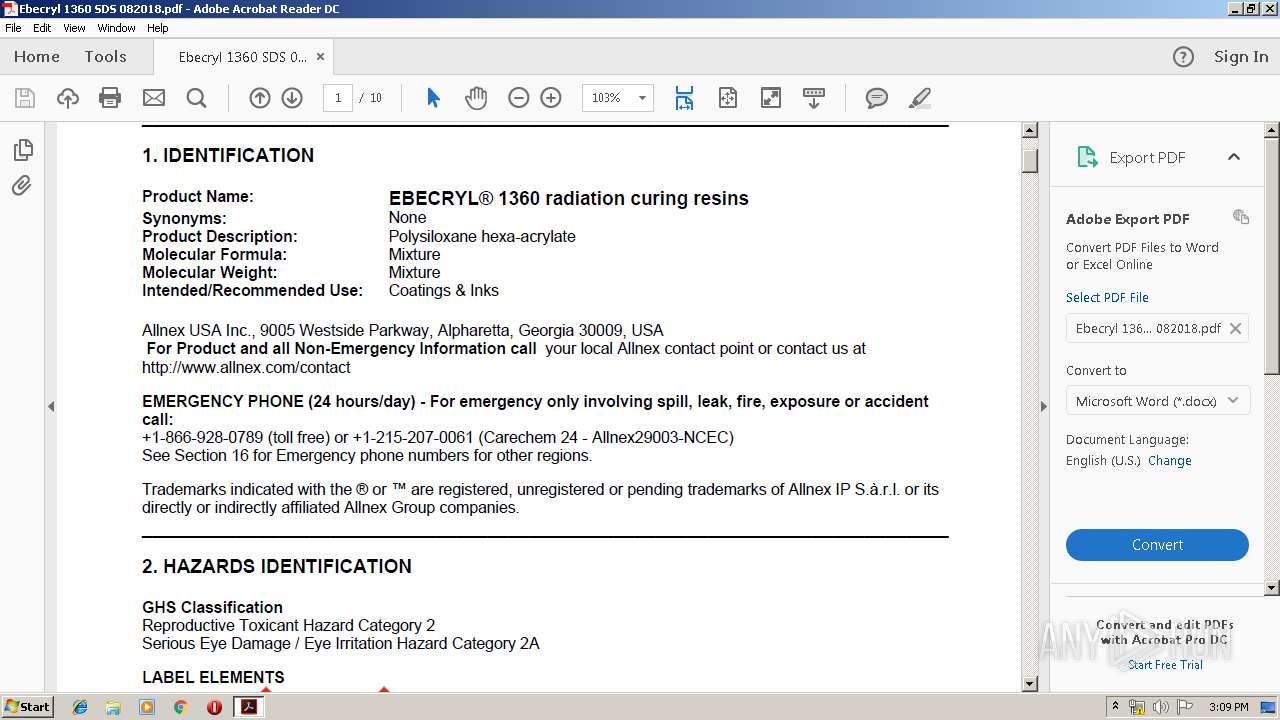Print the document with printer icon
This screenshot has height=720, width=1280.
(110, 98)
